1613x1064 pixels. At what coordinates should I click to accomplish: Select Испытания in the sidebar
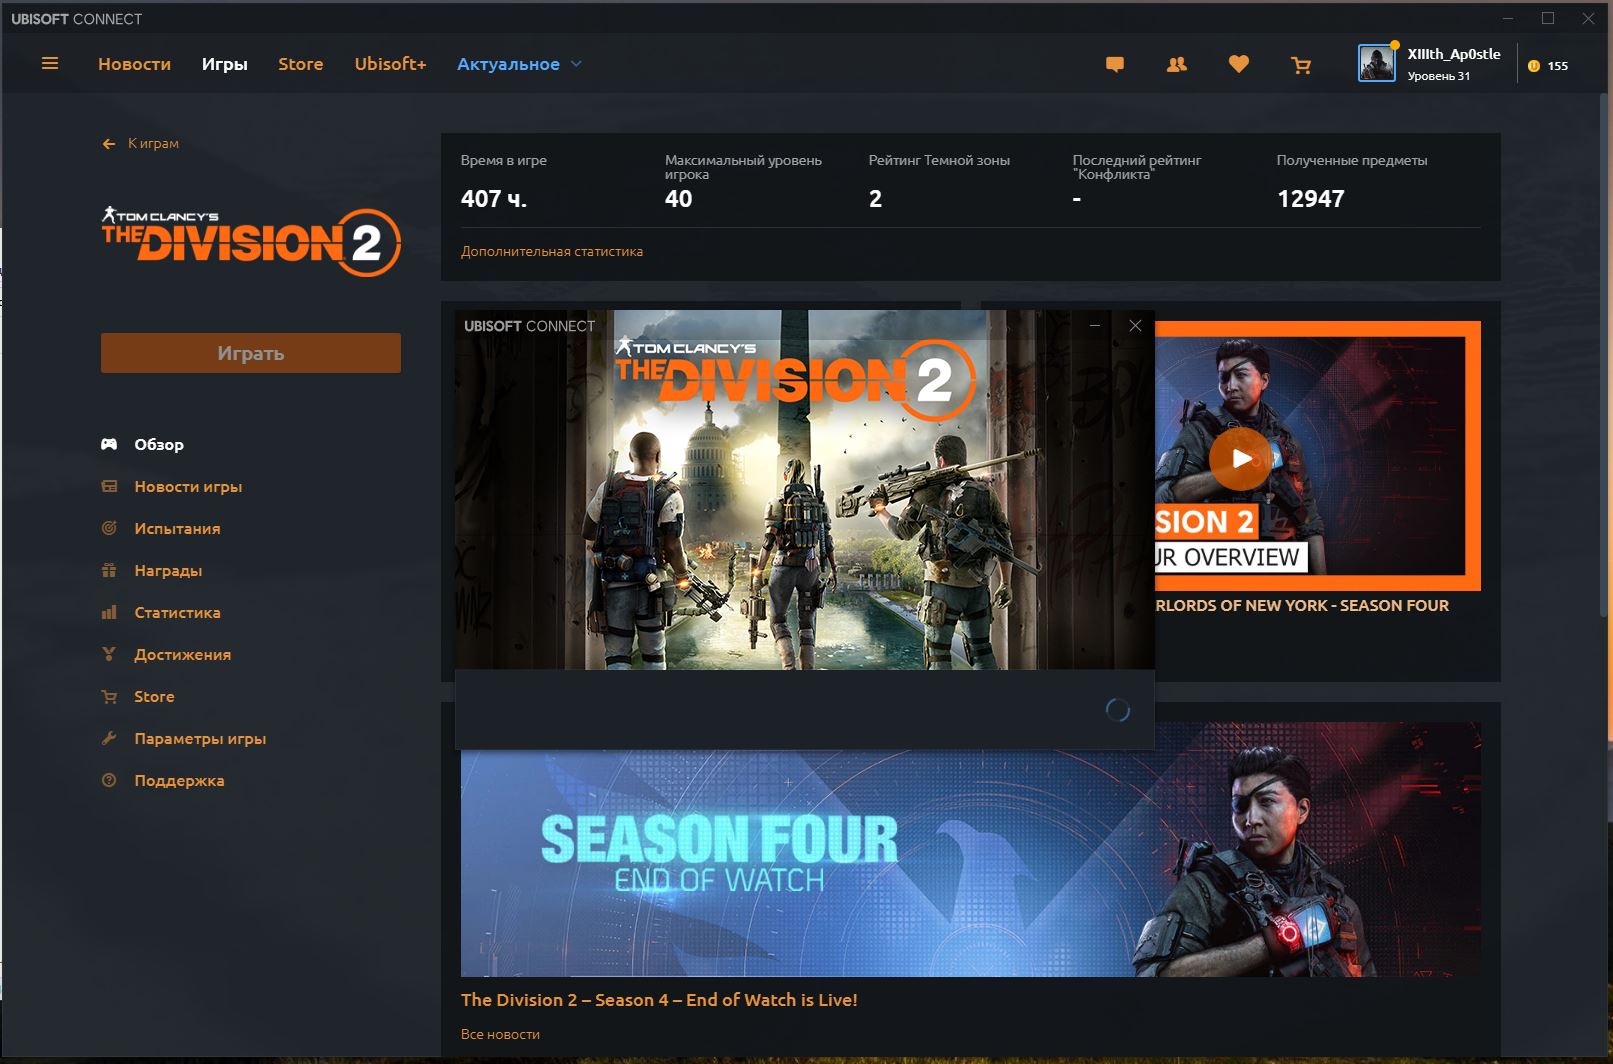pos(177,529)
